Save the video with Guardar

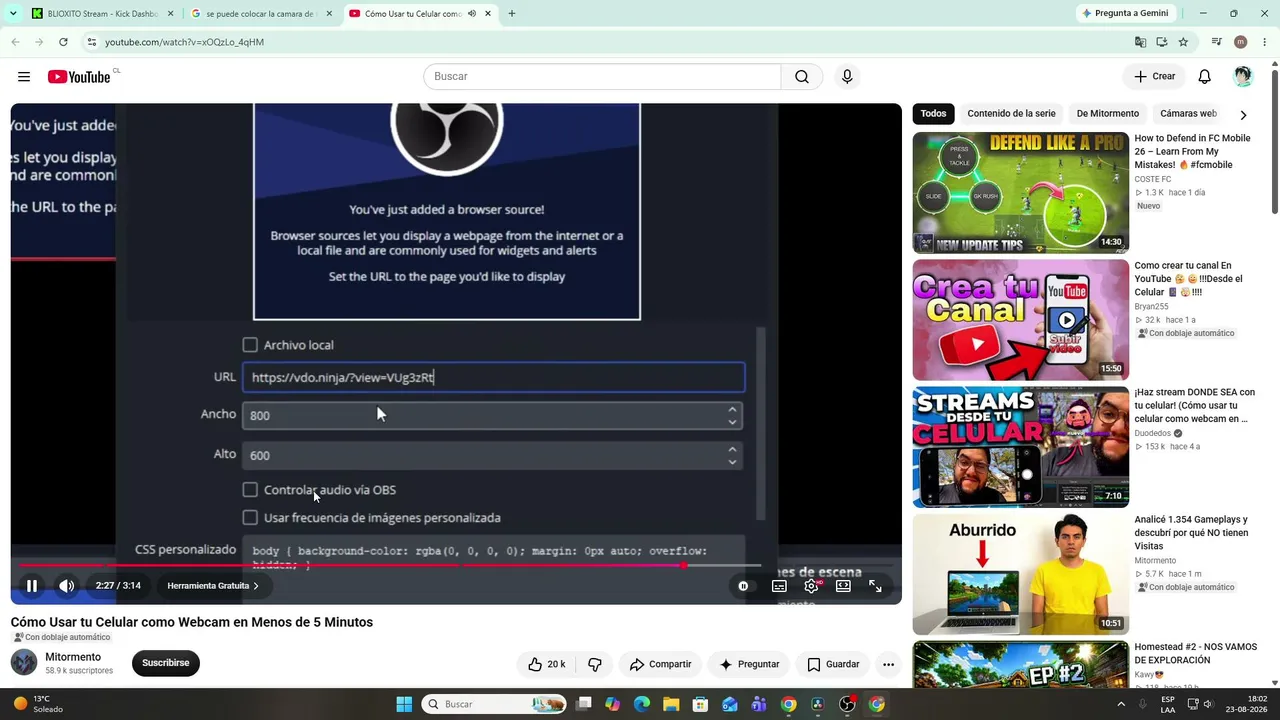click(x=833, y=664)
